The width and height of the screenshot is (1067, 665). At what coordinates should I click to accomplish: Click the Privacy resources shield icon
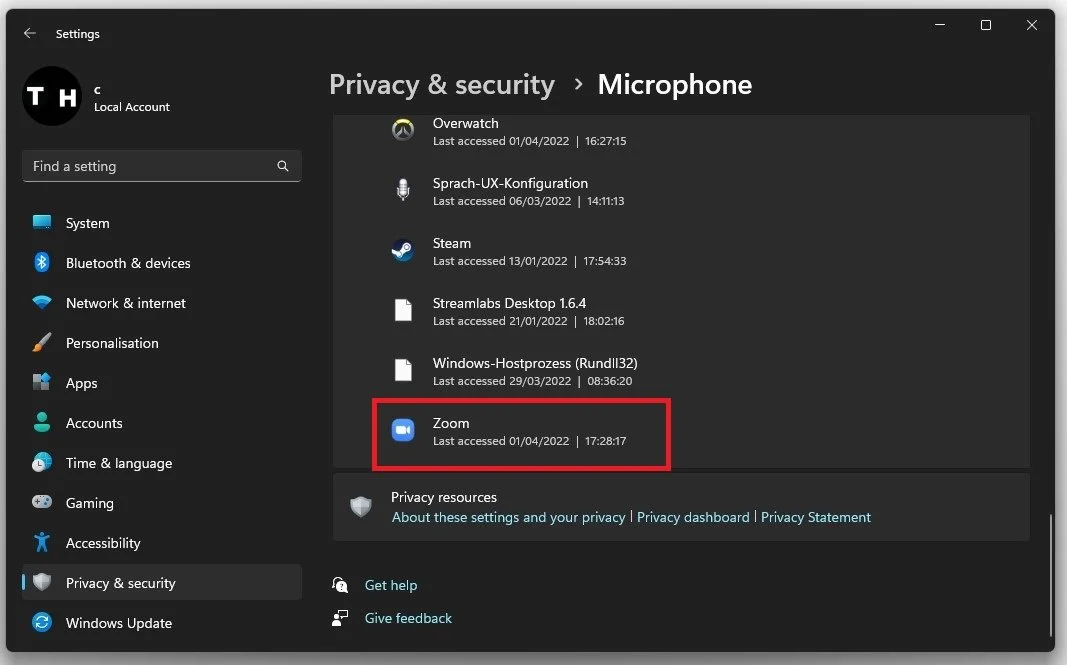[x=360, y=506]
